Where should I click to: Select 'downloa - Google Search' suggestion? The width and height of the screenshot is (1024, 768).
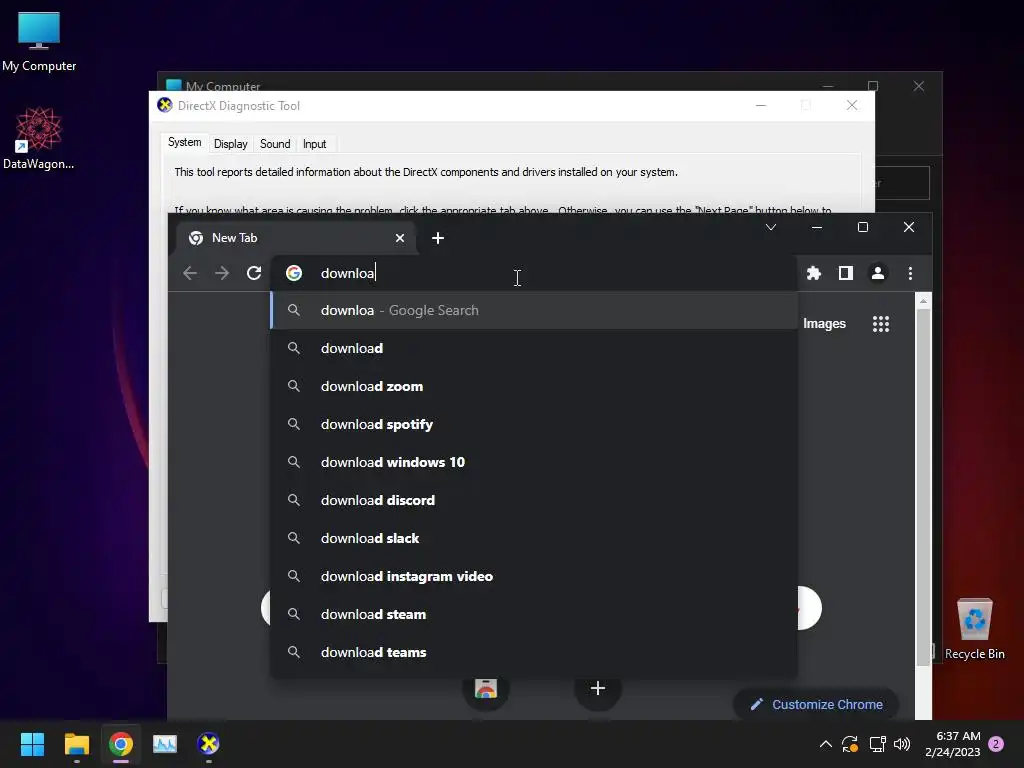click(534, 310)
